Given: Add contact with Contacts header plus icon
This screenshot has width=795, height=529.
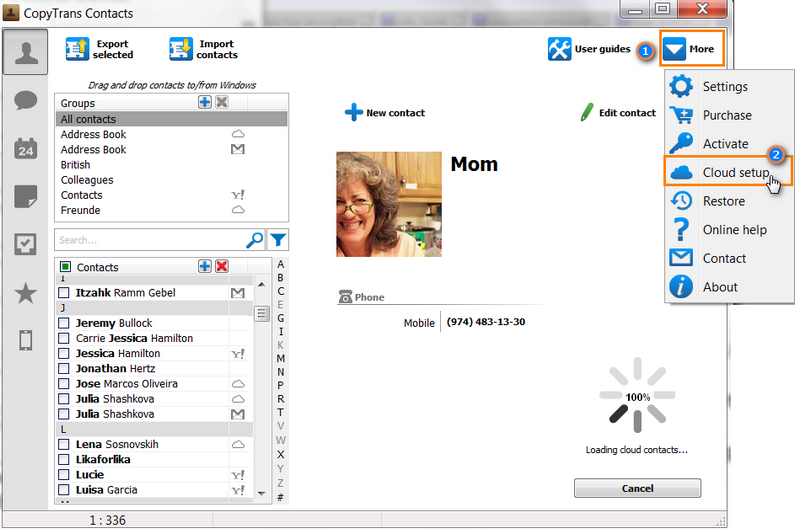Looking at the screenshot, I should pyautogui.click(x=205, y=266).
